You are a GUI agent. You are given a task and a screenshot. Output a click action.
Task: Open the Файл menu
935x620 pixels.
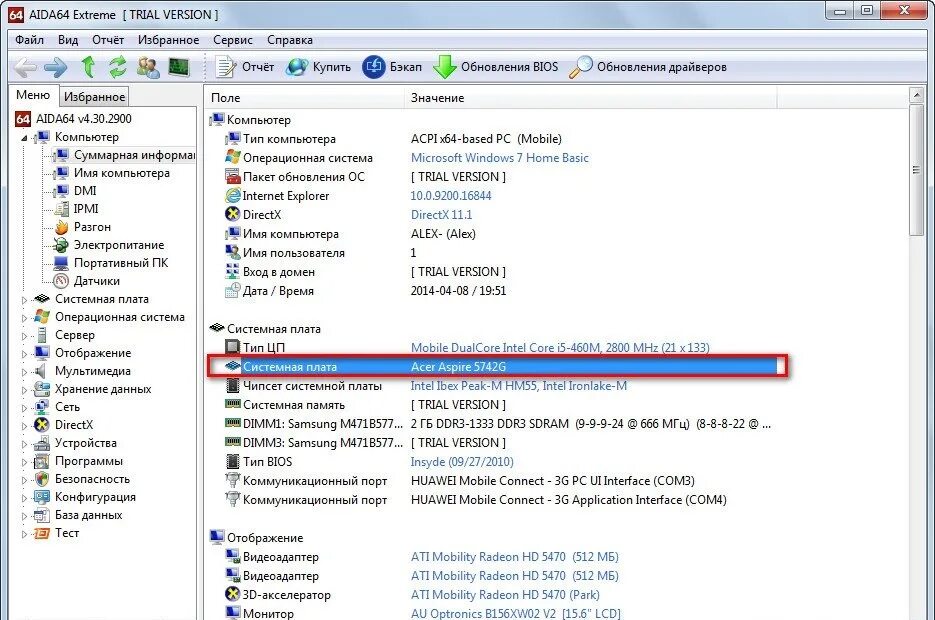(29, 40)
